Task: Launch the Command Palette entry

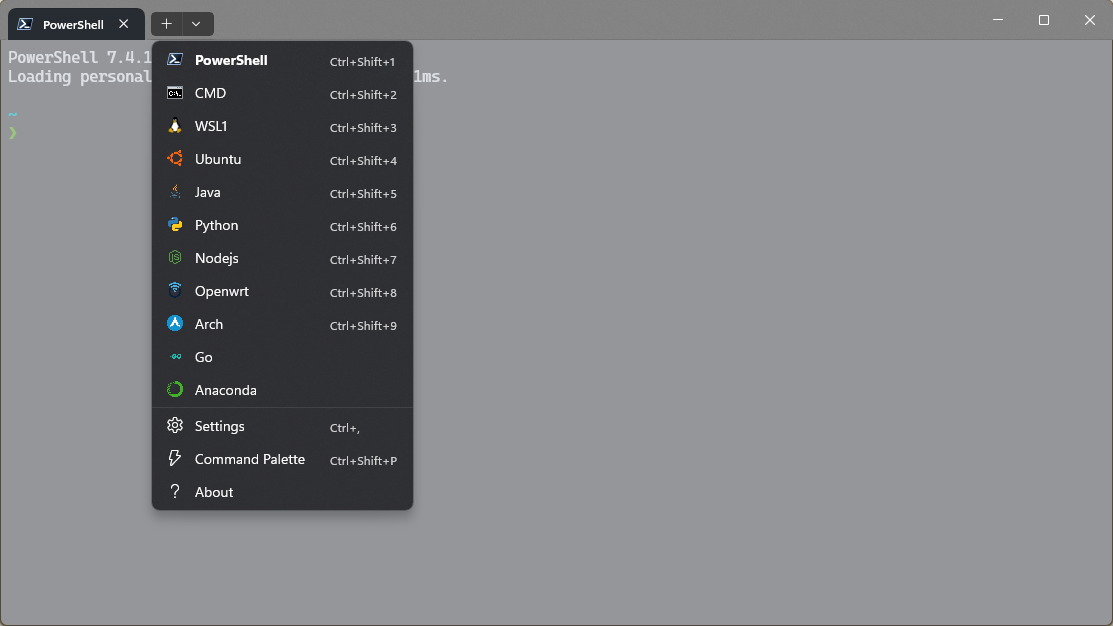Action: (250, 459)
